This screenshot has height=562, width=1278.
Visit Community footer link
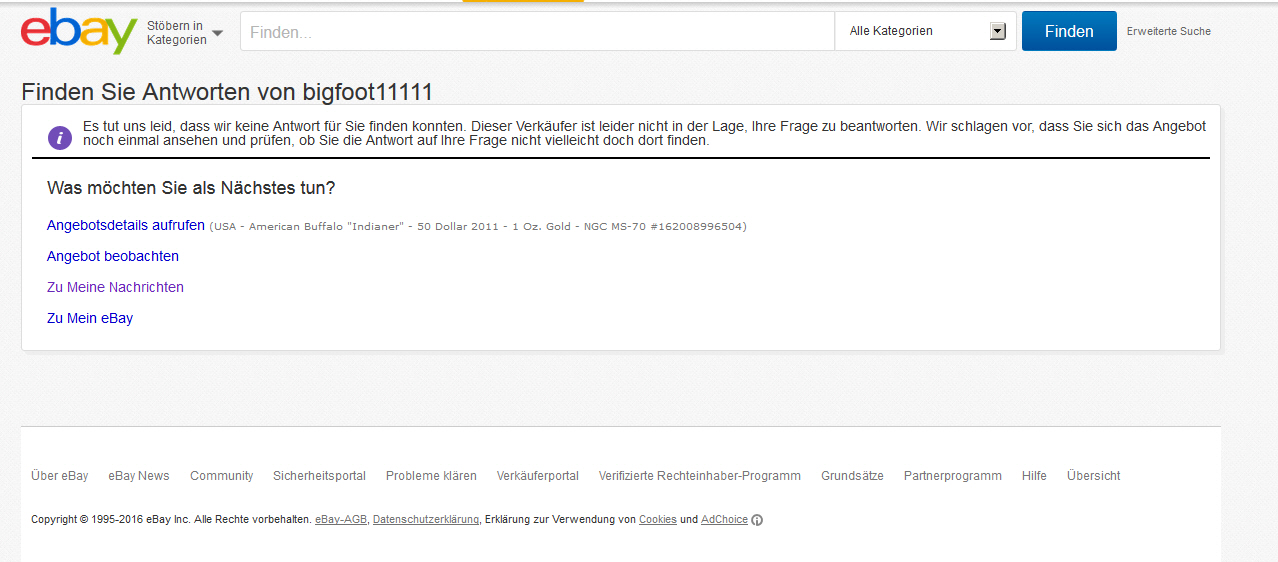coord(222,476)
